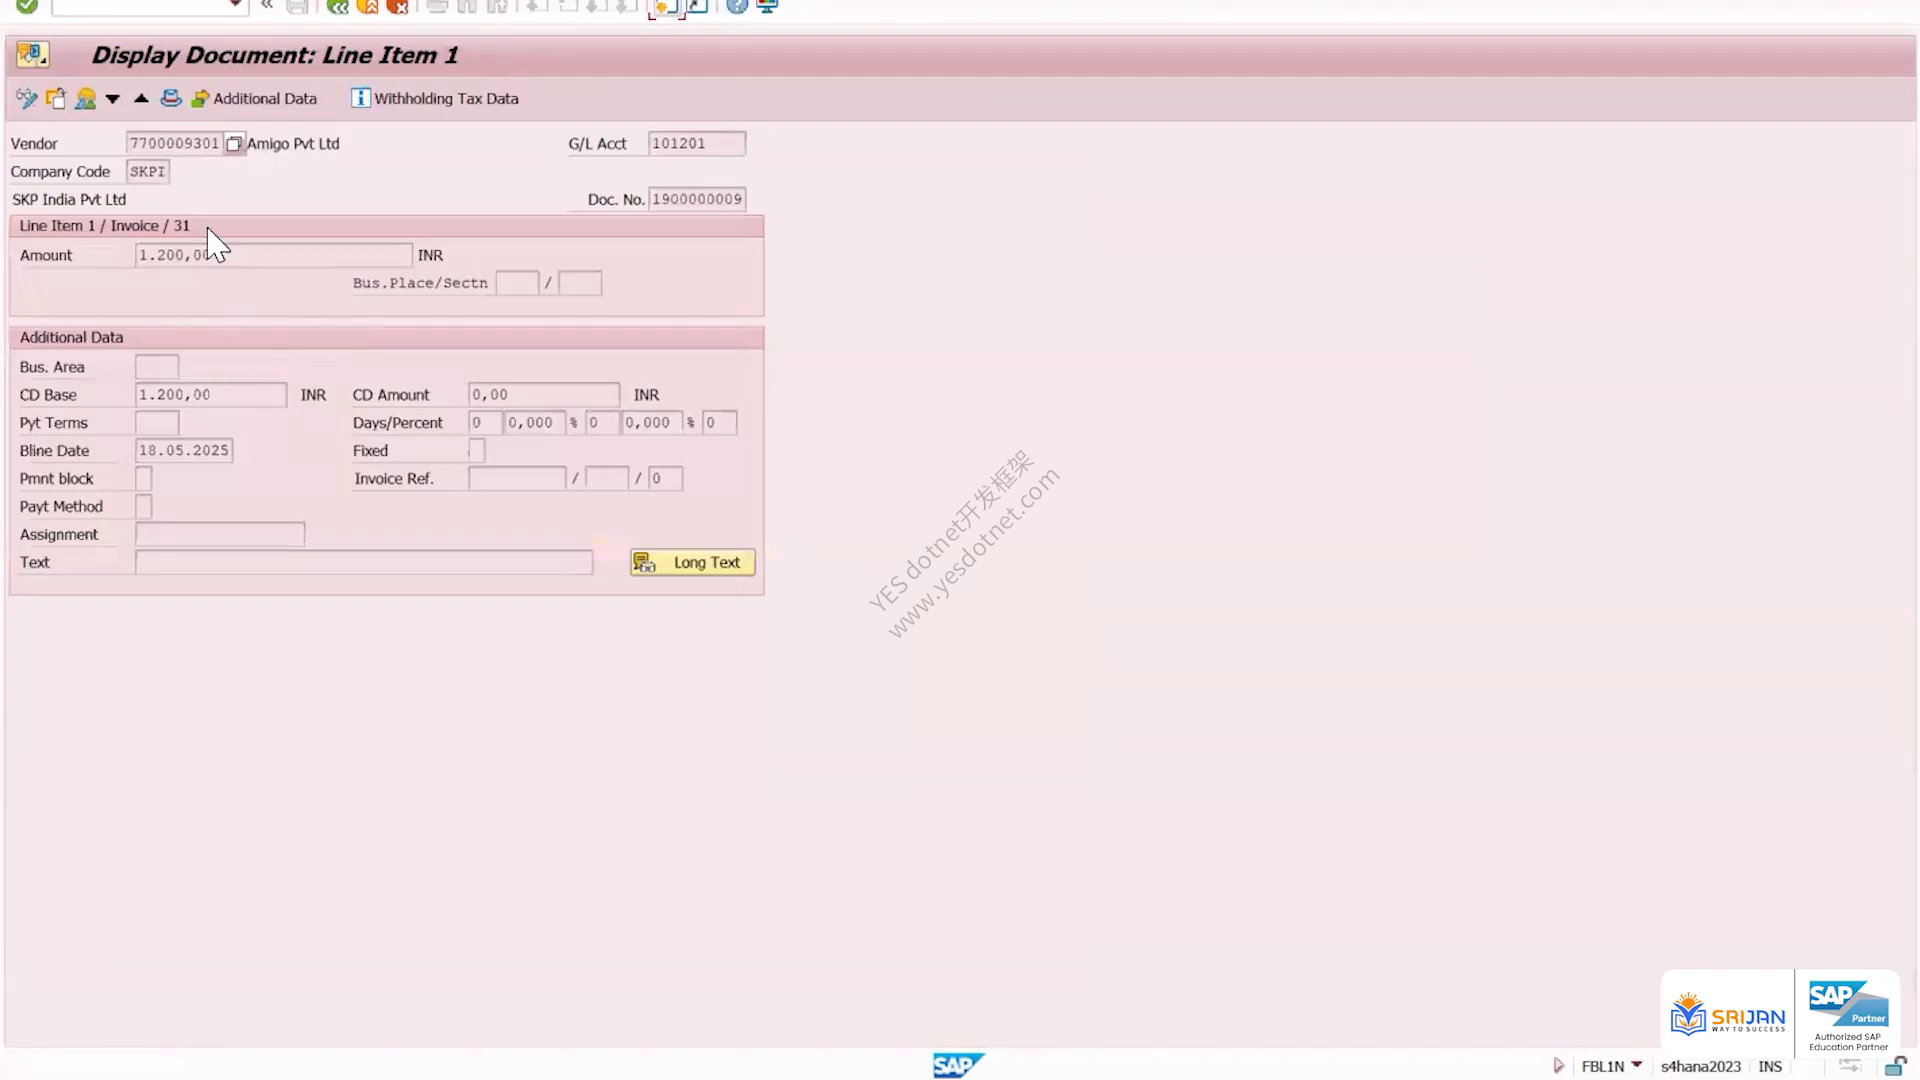The width and height of the screenshot is (1920, 1080).
Task: Click the second percent field in Days/Percent
Action: point(652,423)
